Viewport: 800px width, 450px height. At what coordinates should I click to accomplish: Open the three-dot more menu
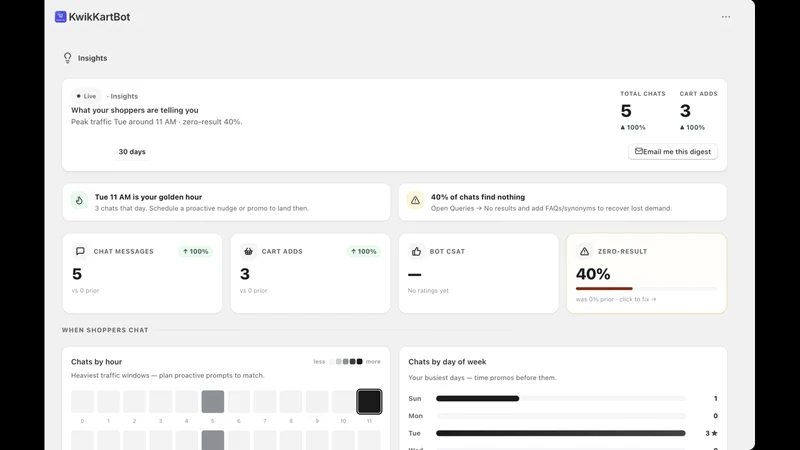pyautogui.click(x=726, y=17)
